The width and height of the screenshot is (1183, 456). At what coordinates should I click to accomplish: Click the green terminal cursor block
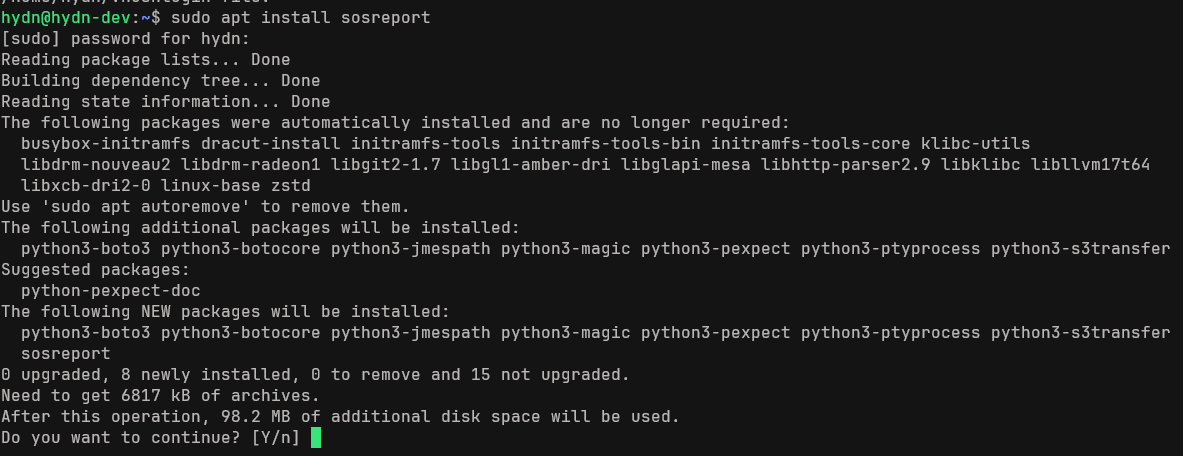(x=315, y=438)
